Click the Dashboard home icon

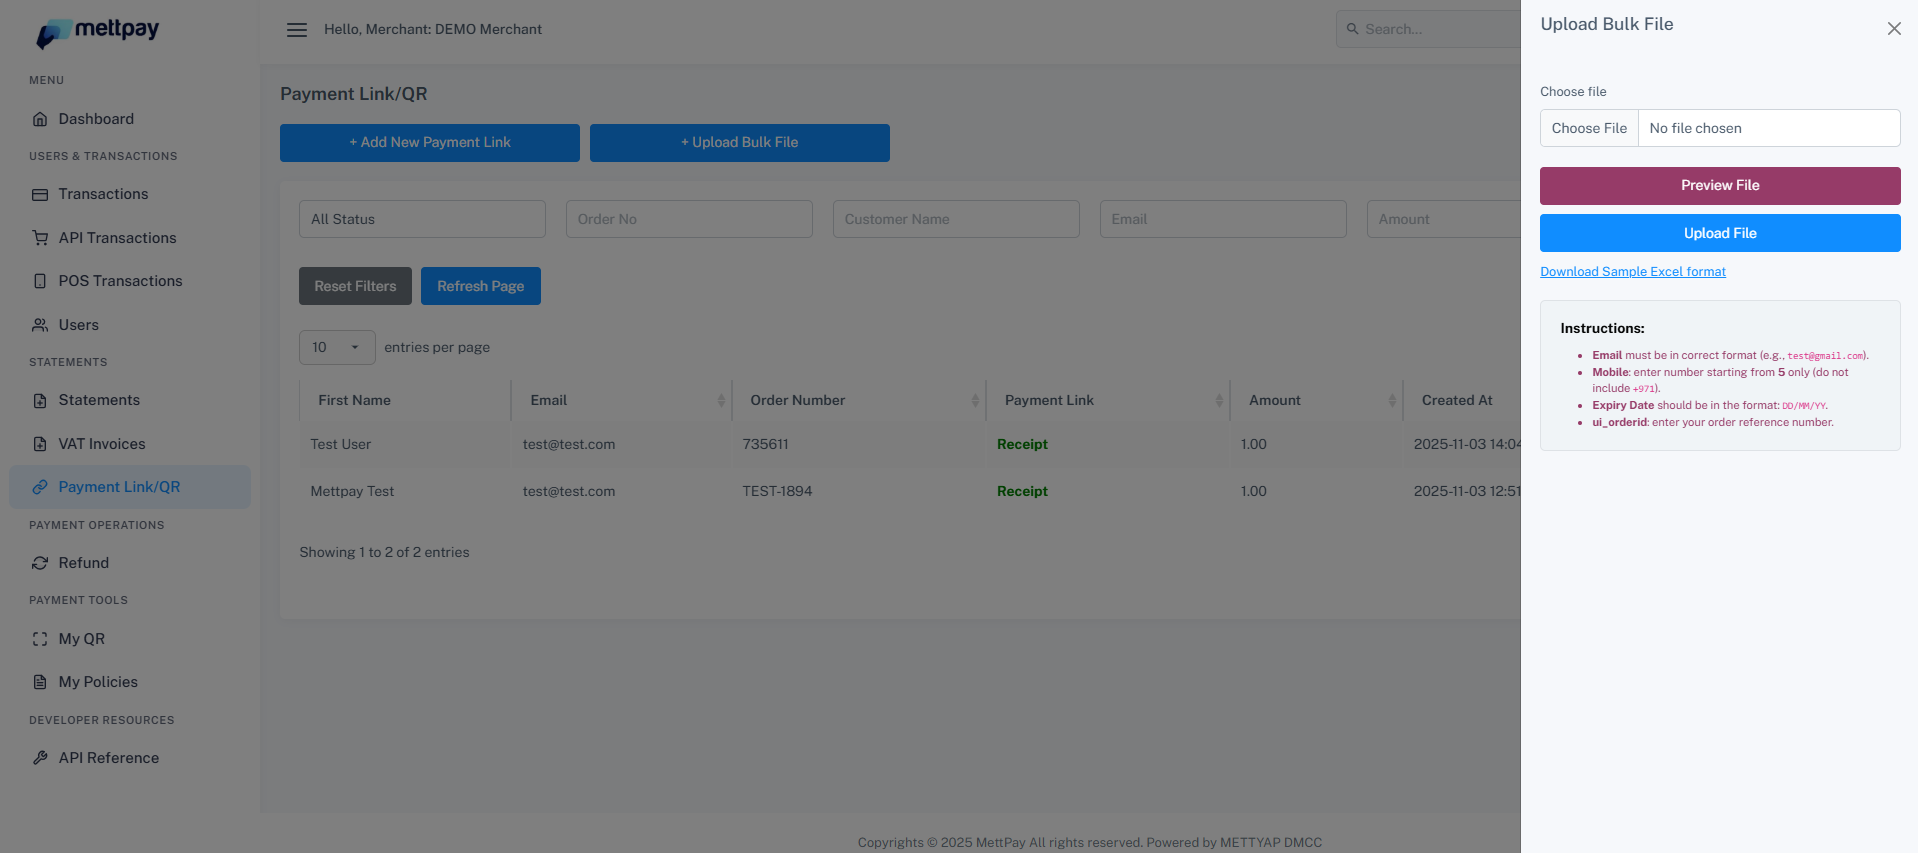(40, 119)
